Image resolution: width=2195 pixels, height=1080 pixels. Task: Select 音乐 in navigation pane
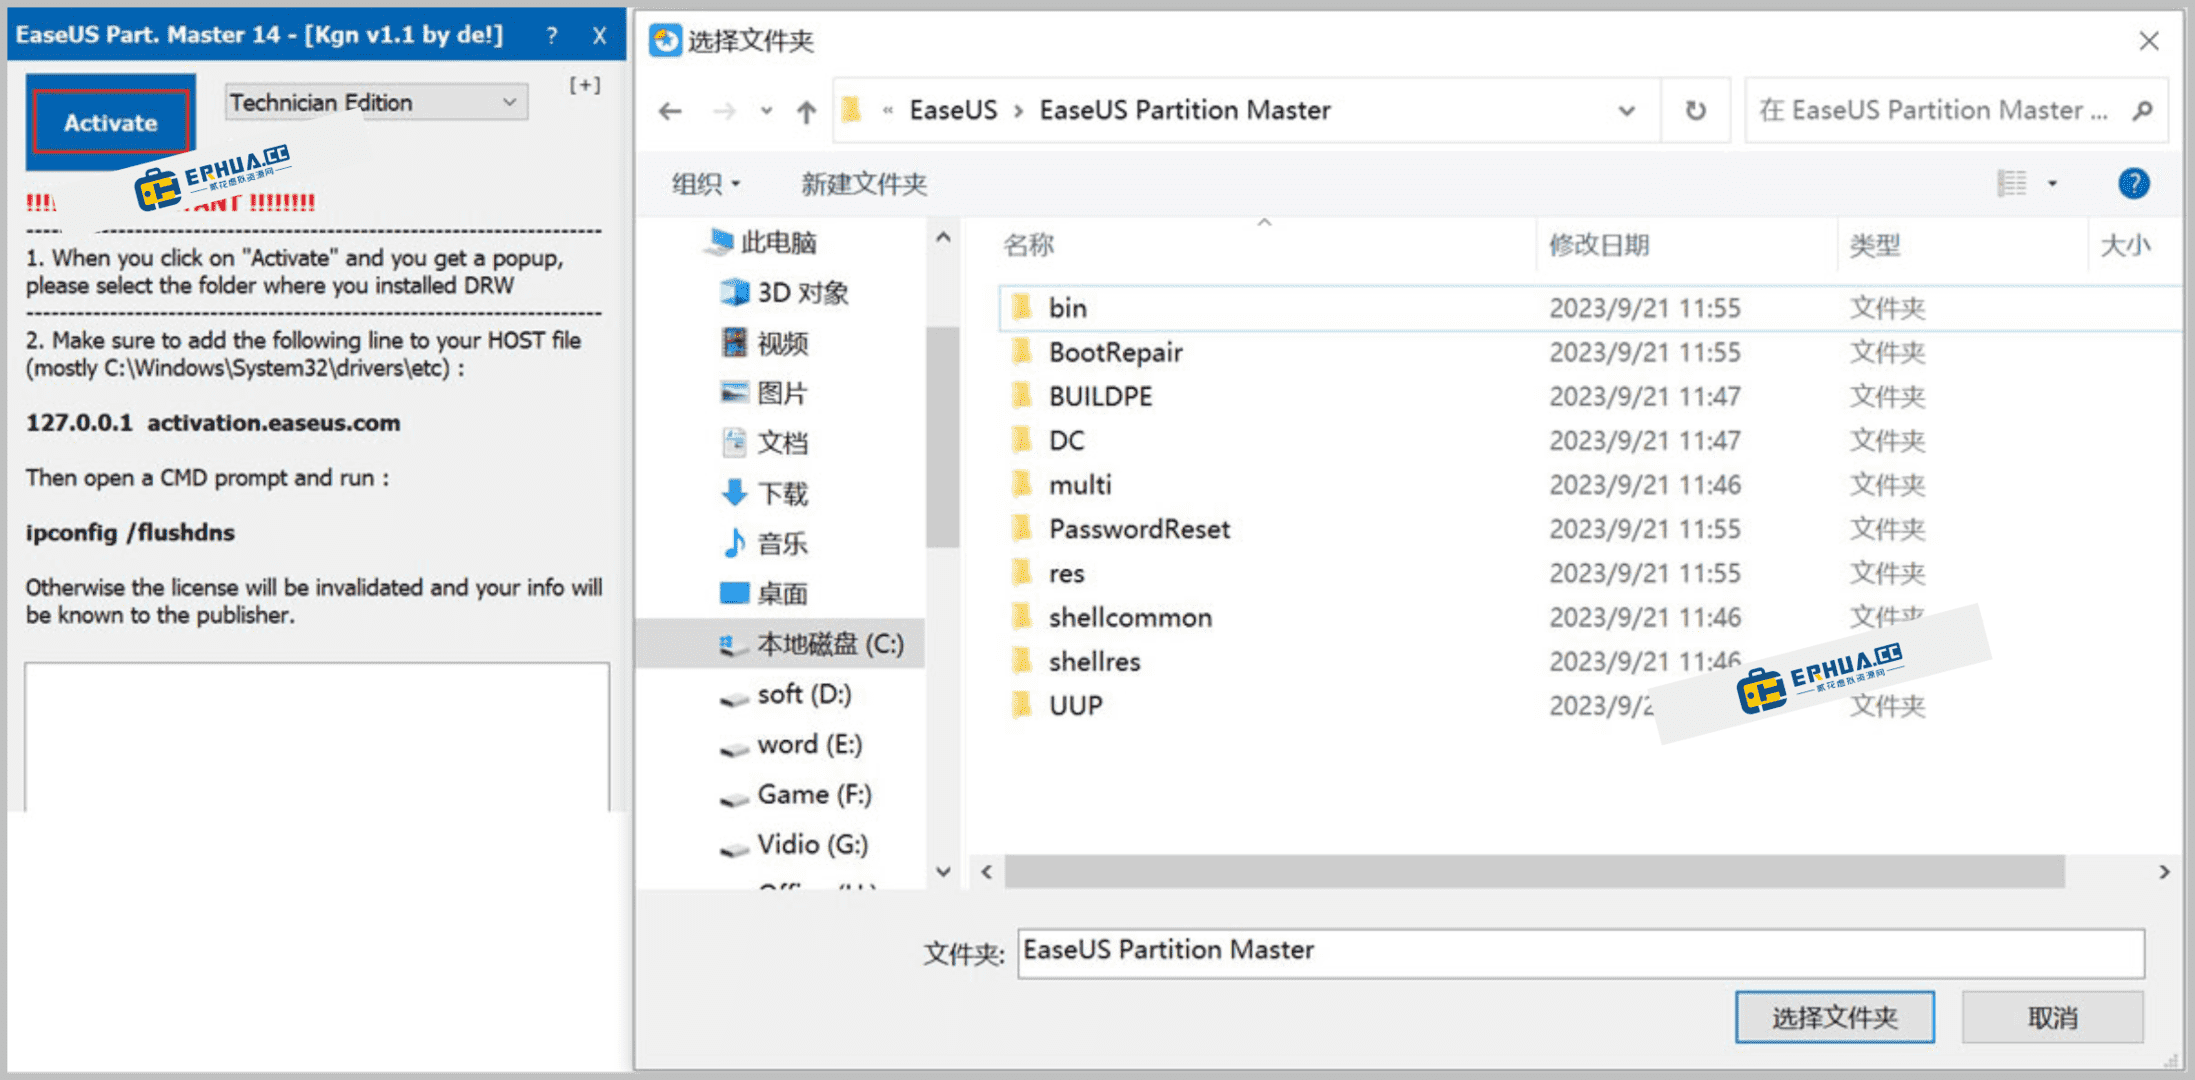(765, 543)
